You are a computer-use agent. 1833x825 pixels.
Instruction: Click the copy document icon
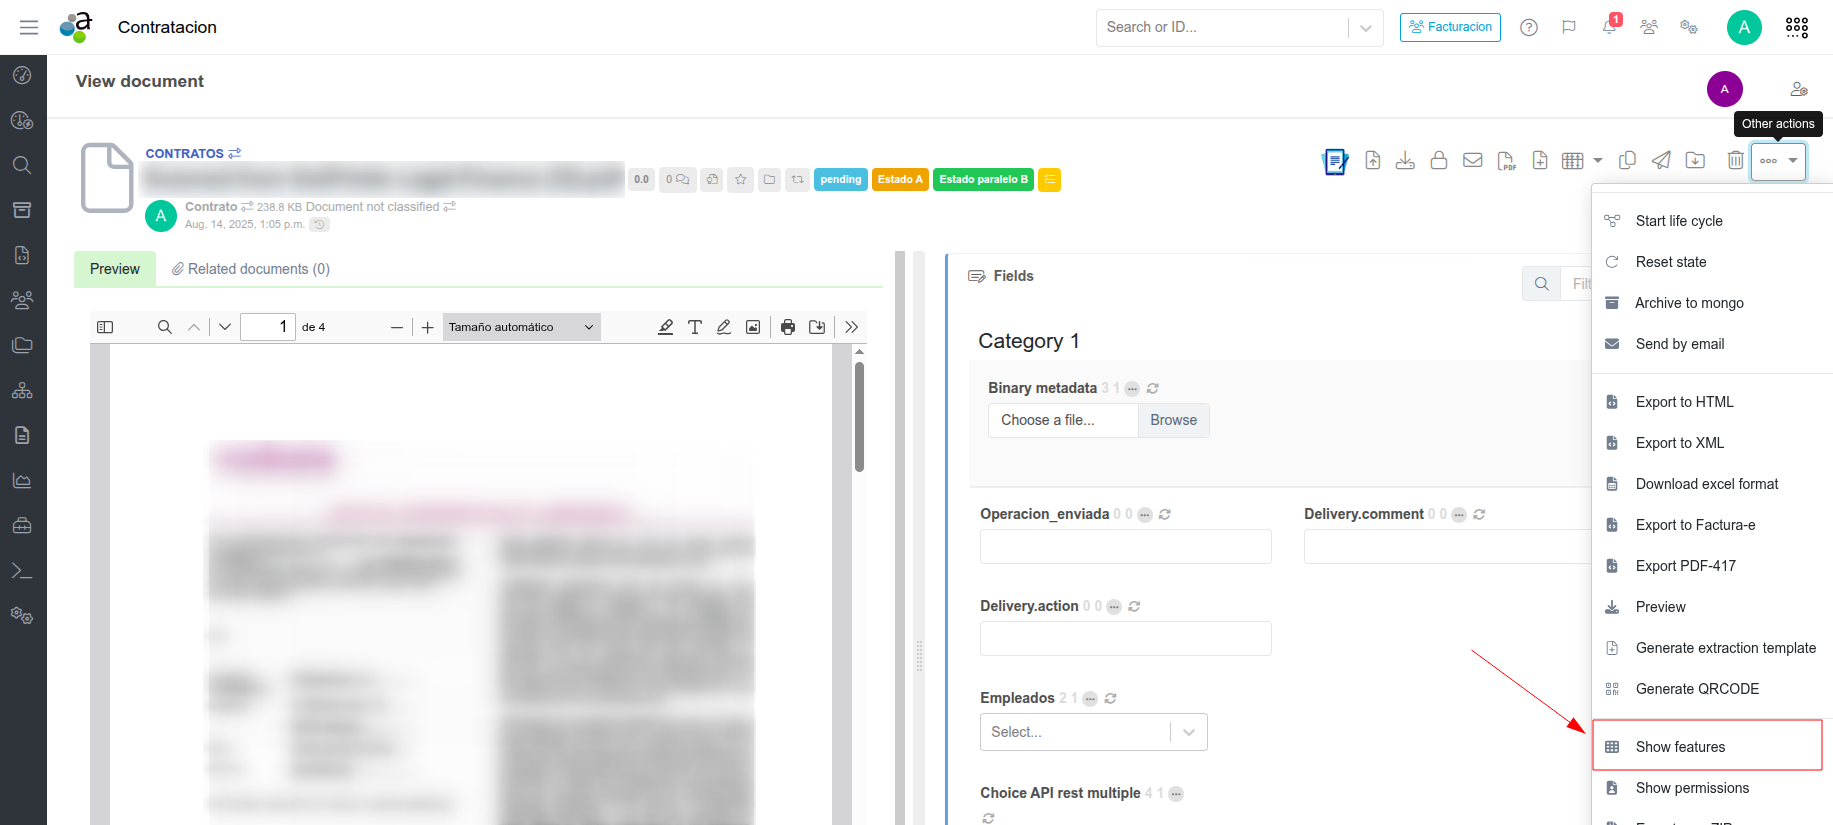click(1627, 160)
